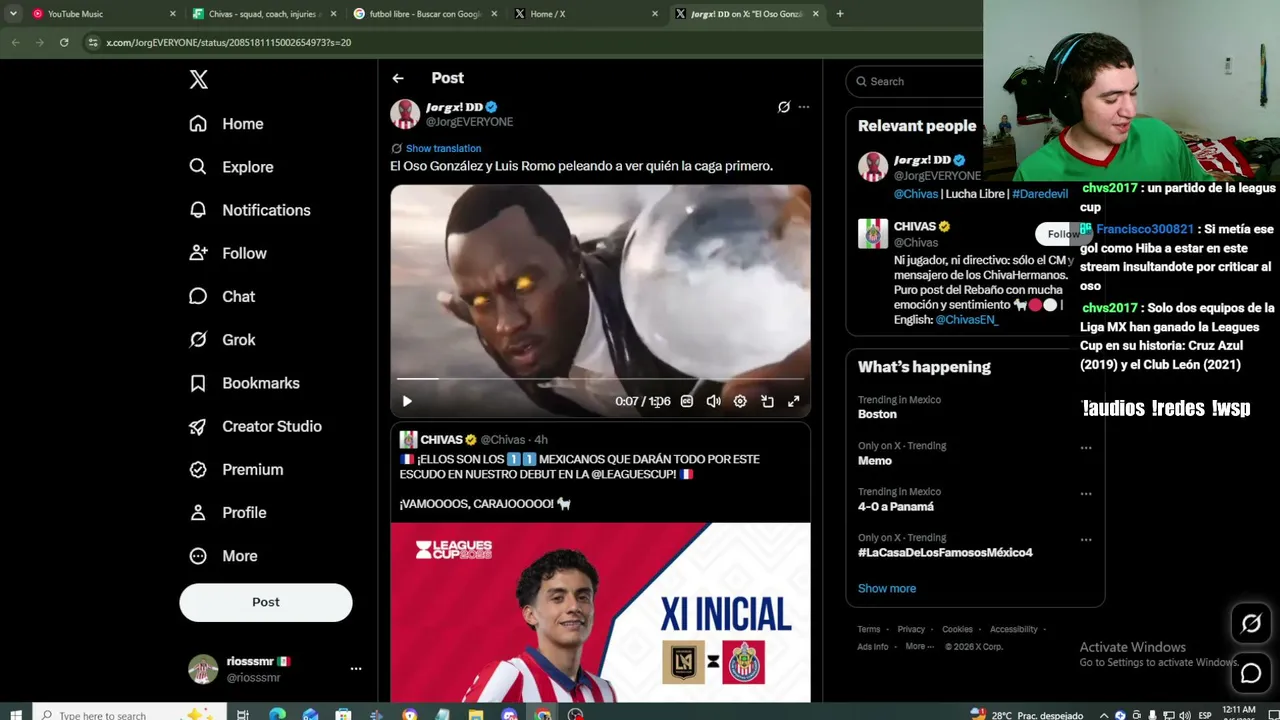Viewport: 1280px width, 720px height.
Task: Open the Boston trending topic
Action: click(877, 414)
